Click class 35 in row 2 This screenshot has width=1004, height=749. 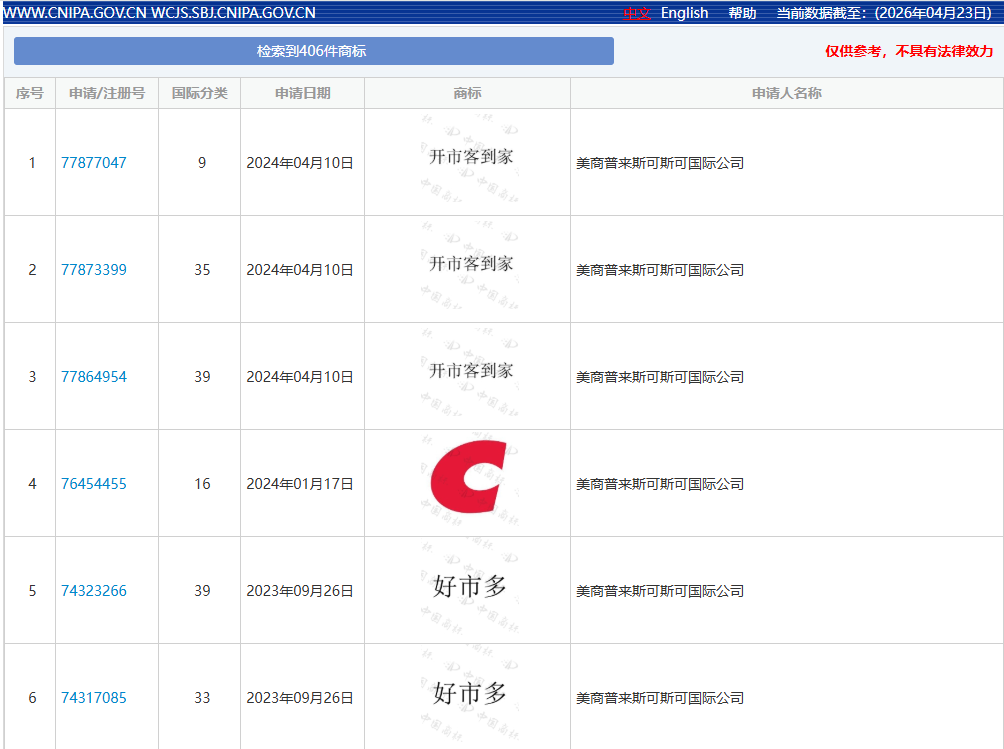pyautogui.click(x=202, y=270)
